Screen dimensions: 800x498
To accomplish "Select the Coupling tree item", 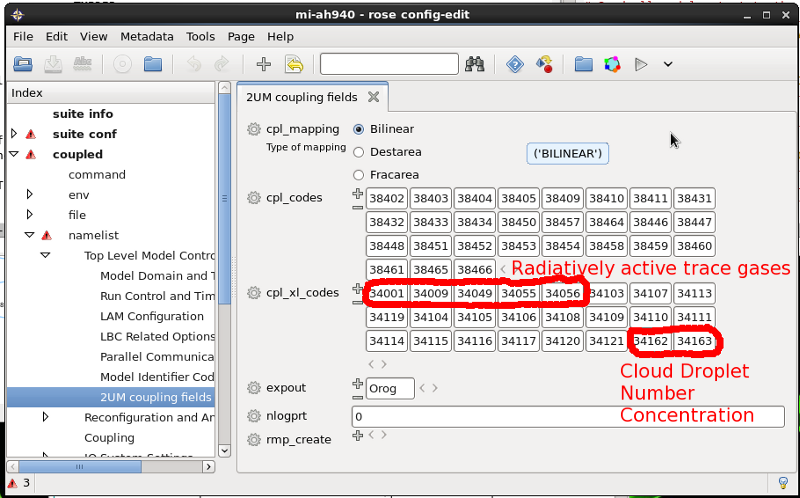I will [109, 438].
